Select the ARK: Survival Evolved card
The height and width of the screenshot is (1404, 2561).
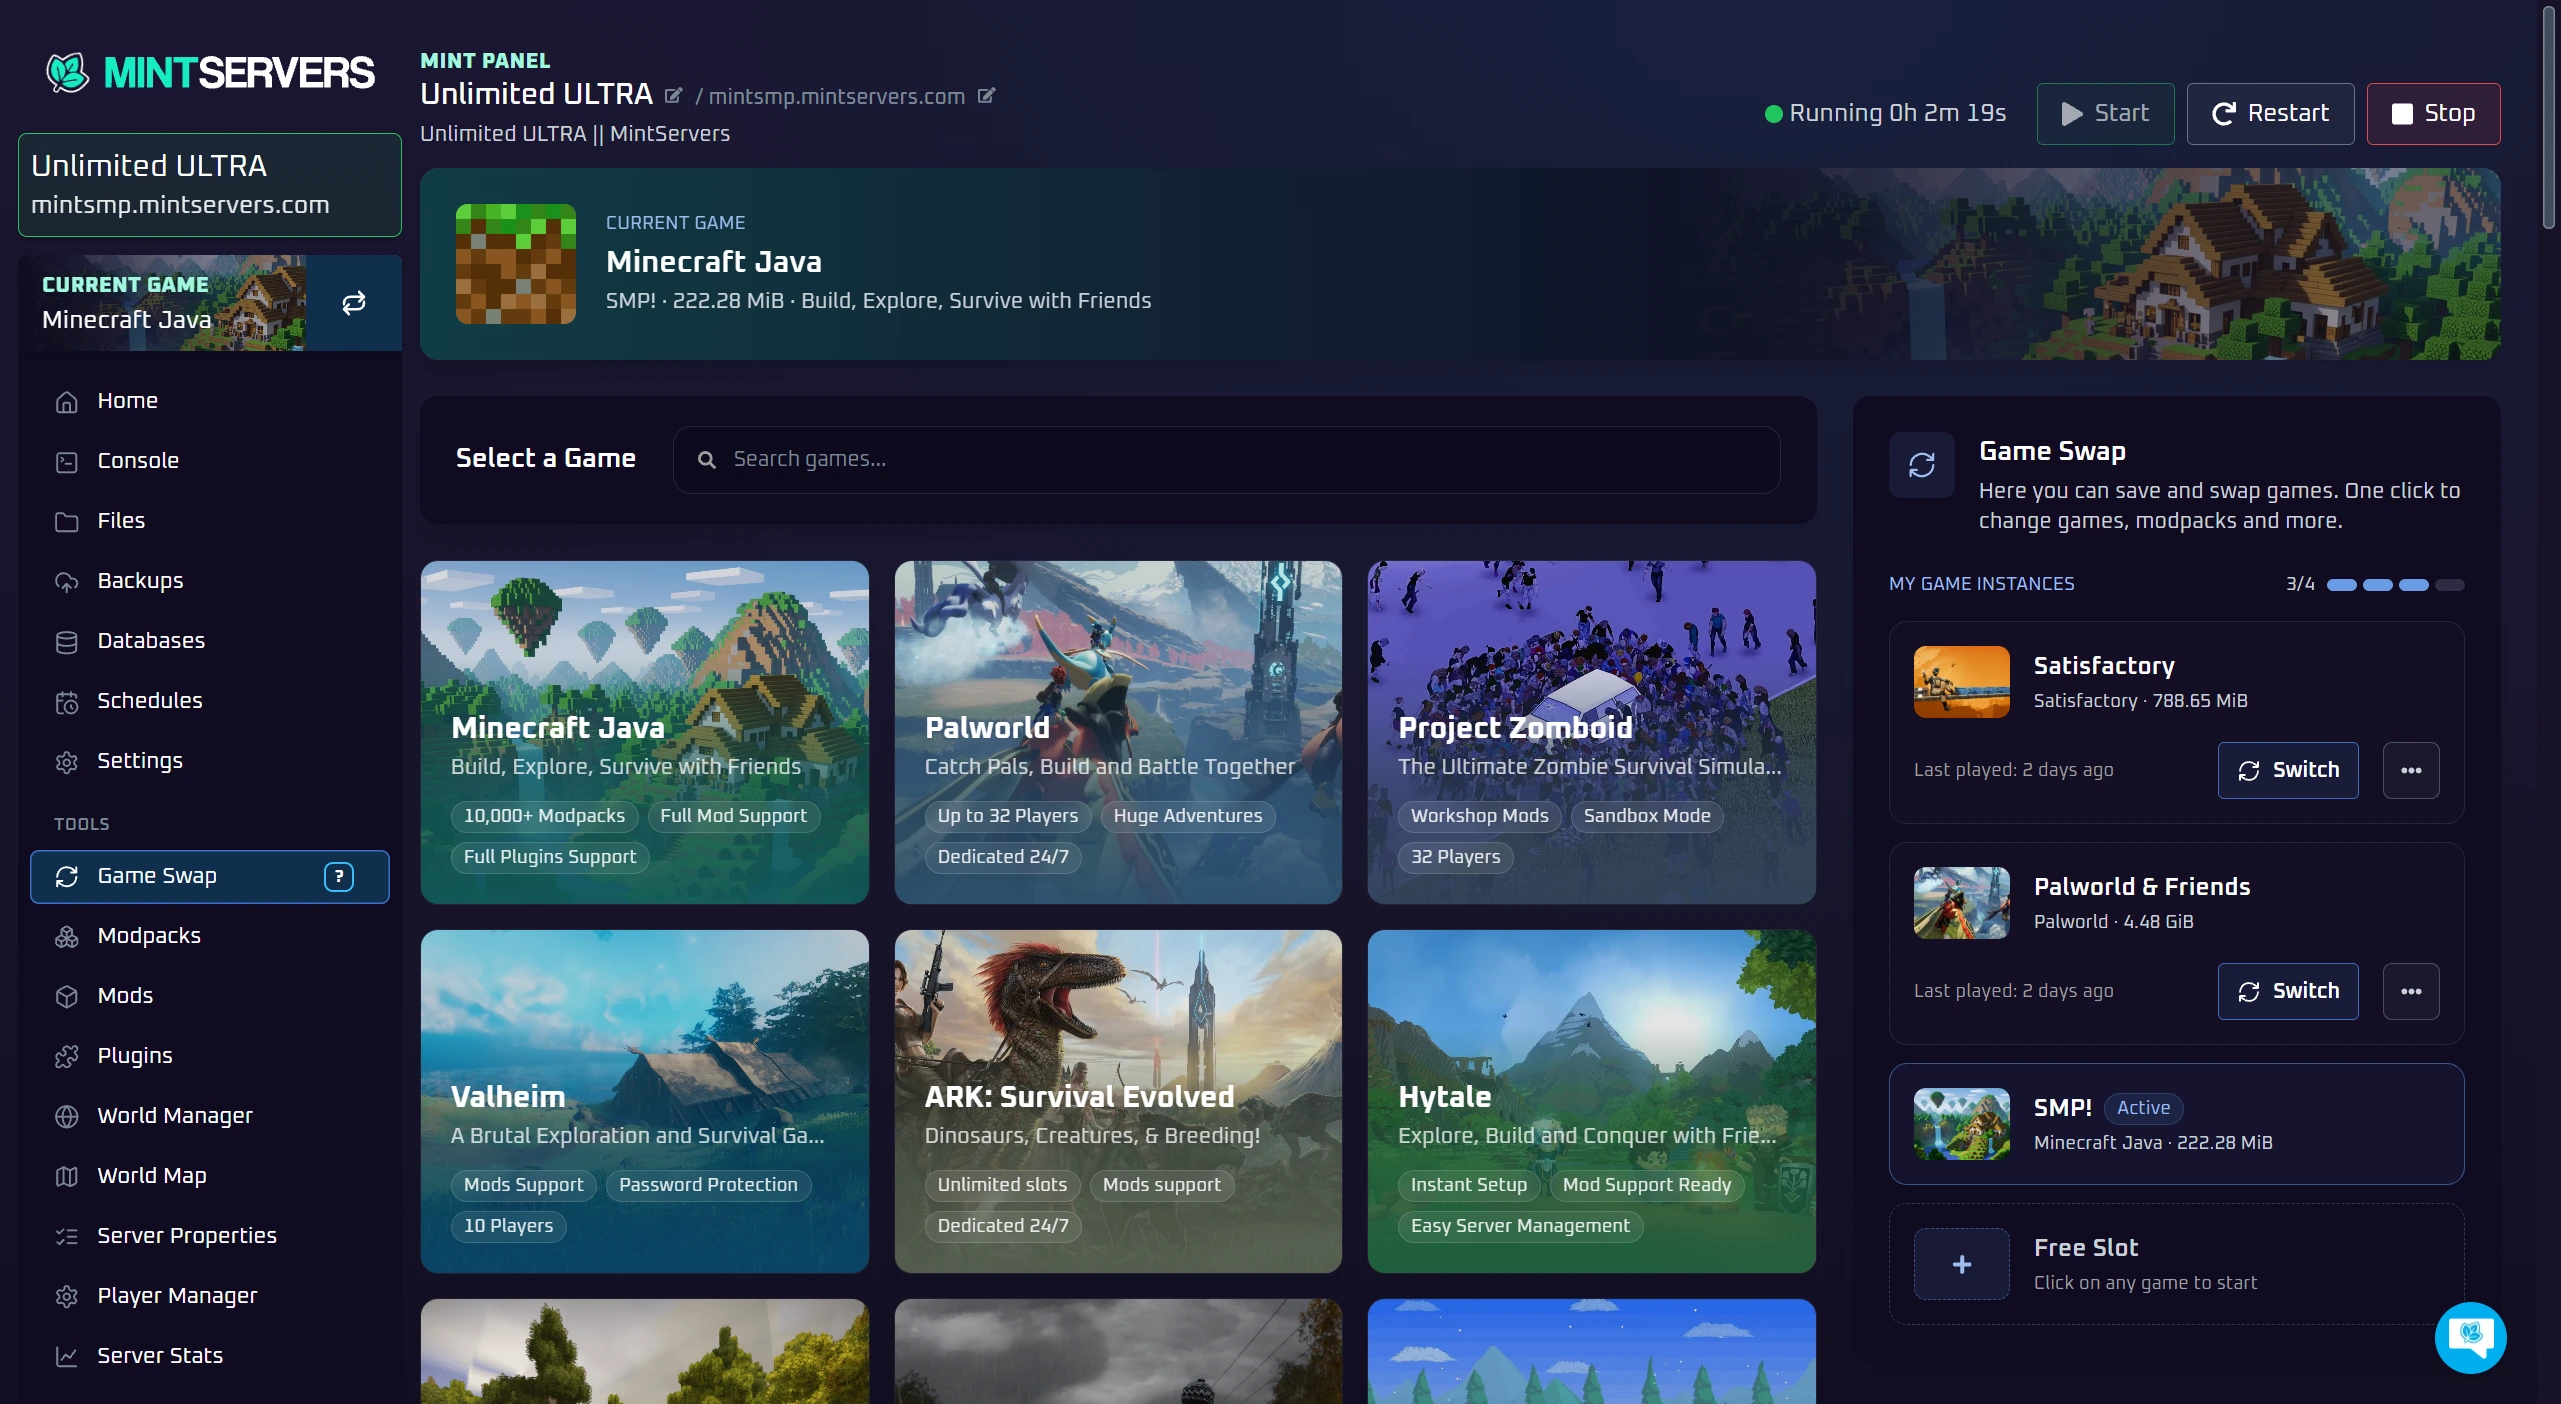(x=1118, y=1101)
